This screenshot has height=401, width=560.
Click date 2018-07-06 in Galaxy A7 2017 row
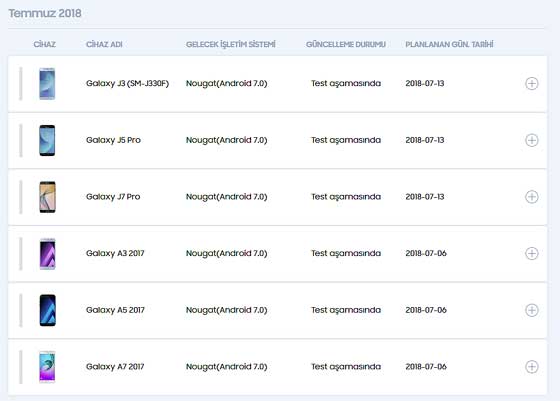point(426,366)
